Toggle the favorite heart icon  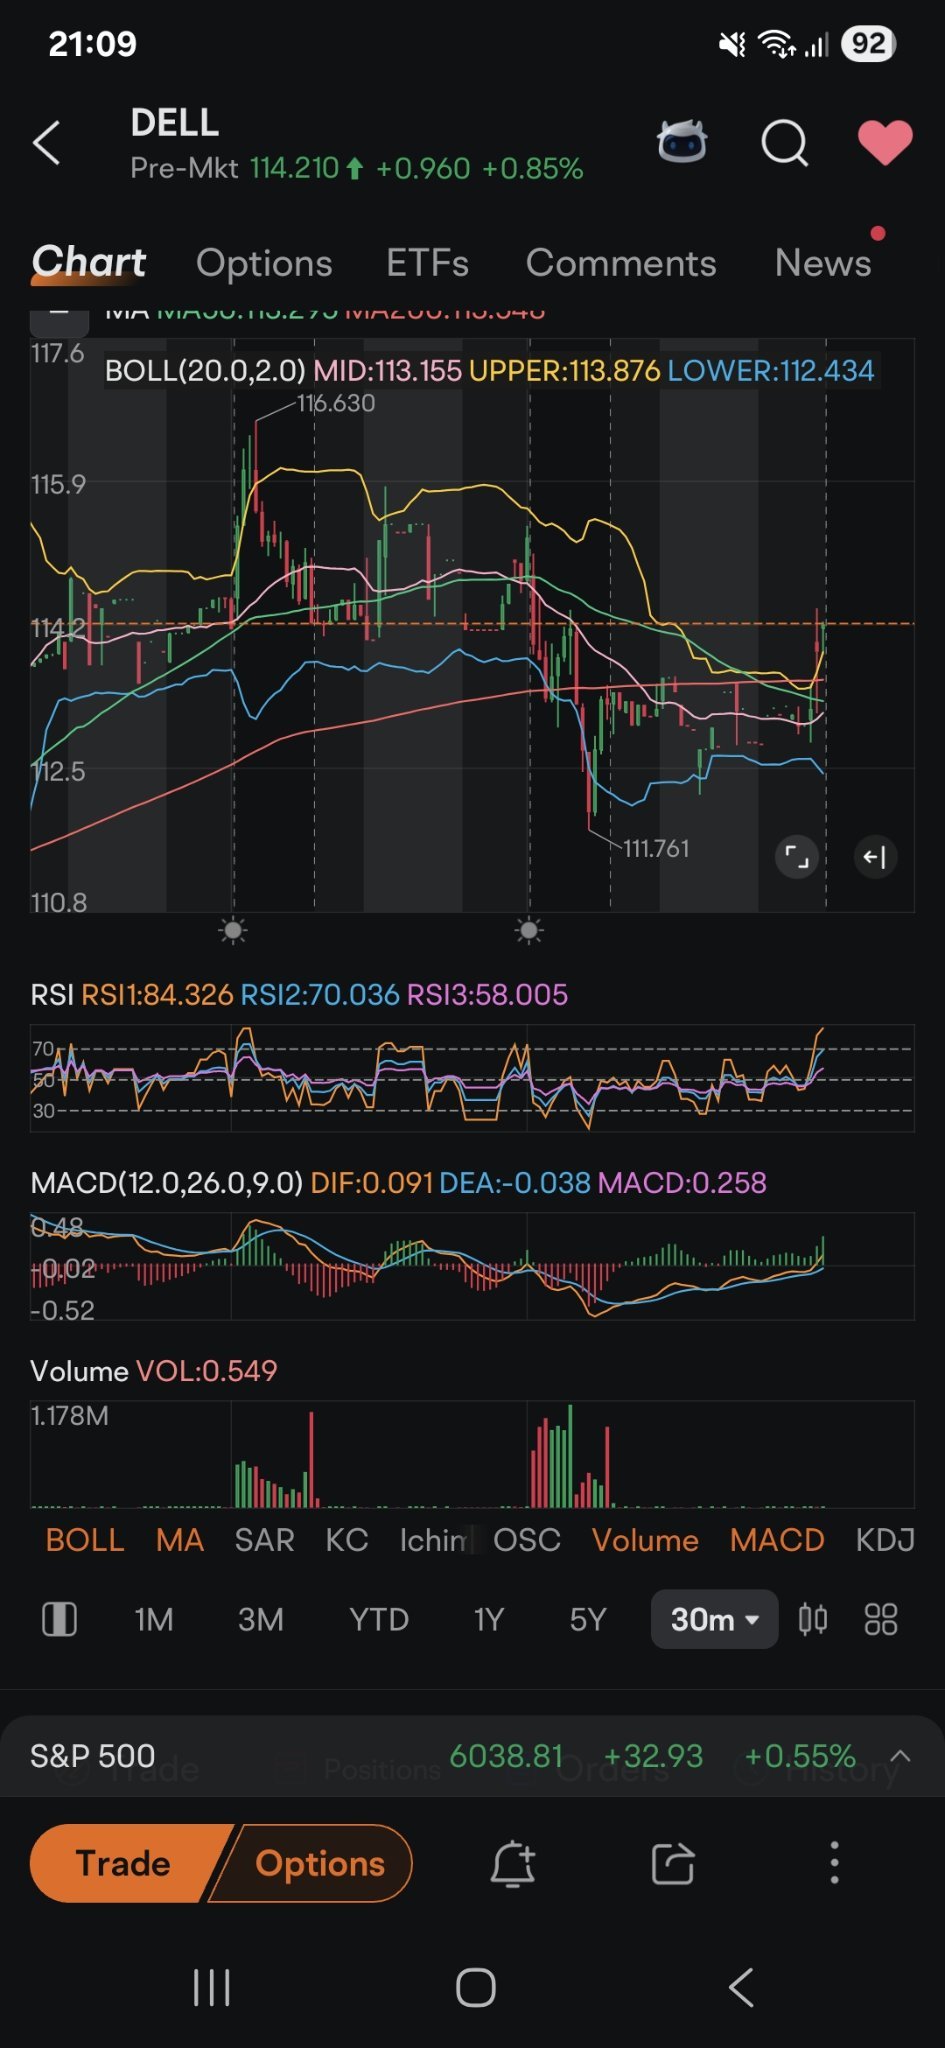pos(885,142)
